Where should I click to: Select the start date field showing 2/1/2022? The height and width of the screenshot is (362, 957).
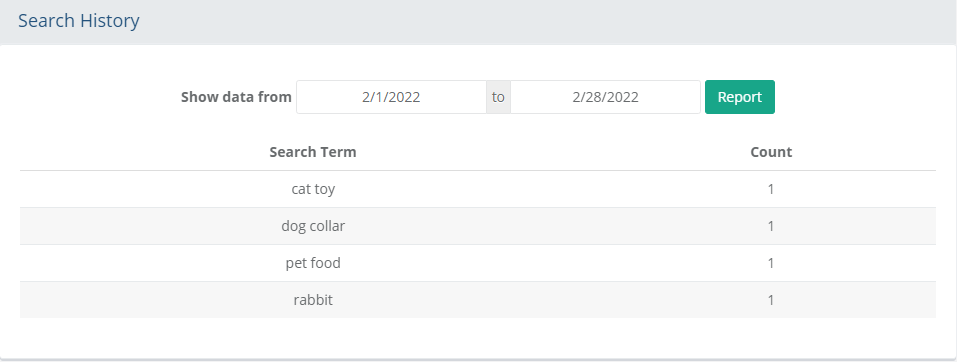pos(391,97)
